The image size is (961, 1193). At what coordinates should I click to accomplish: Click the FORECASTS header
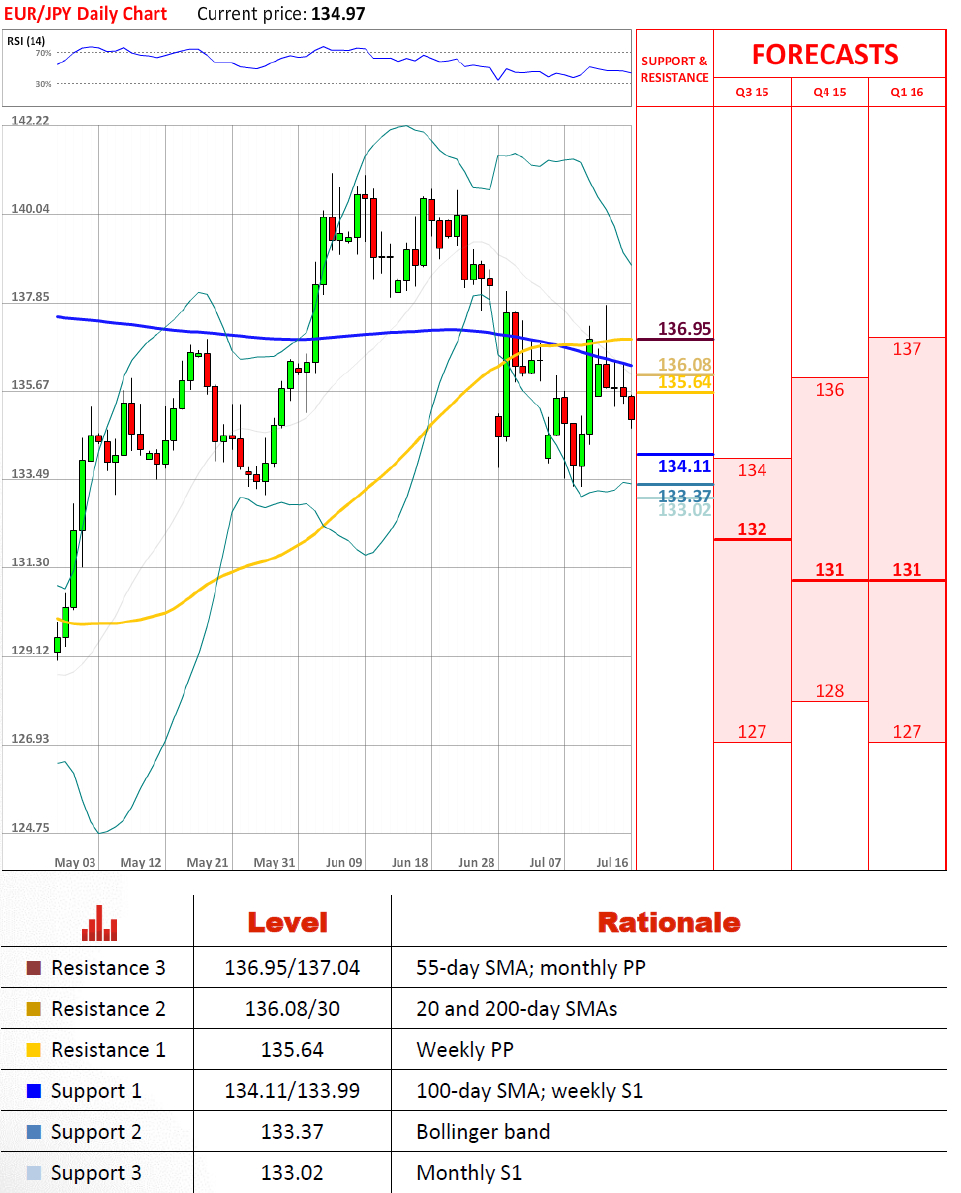coord(826,55)
